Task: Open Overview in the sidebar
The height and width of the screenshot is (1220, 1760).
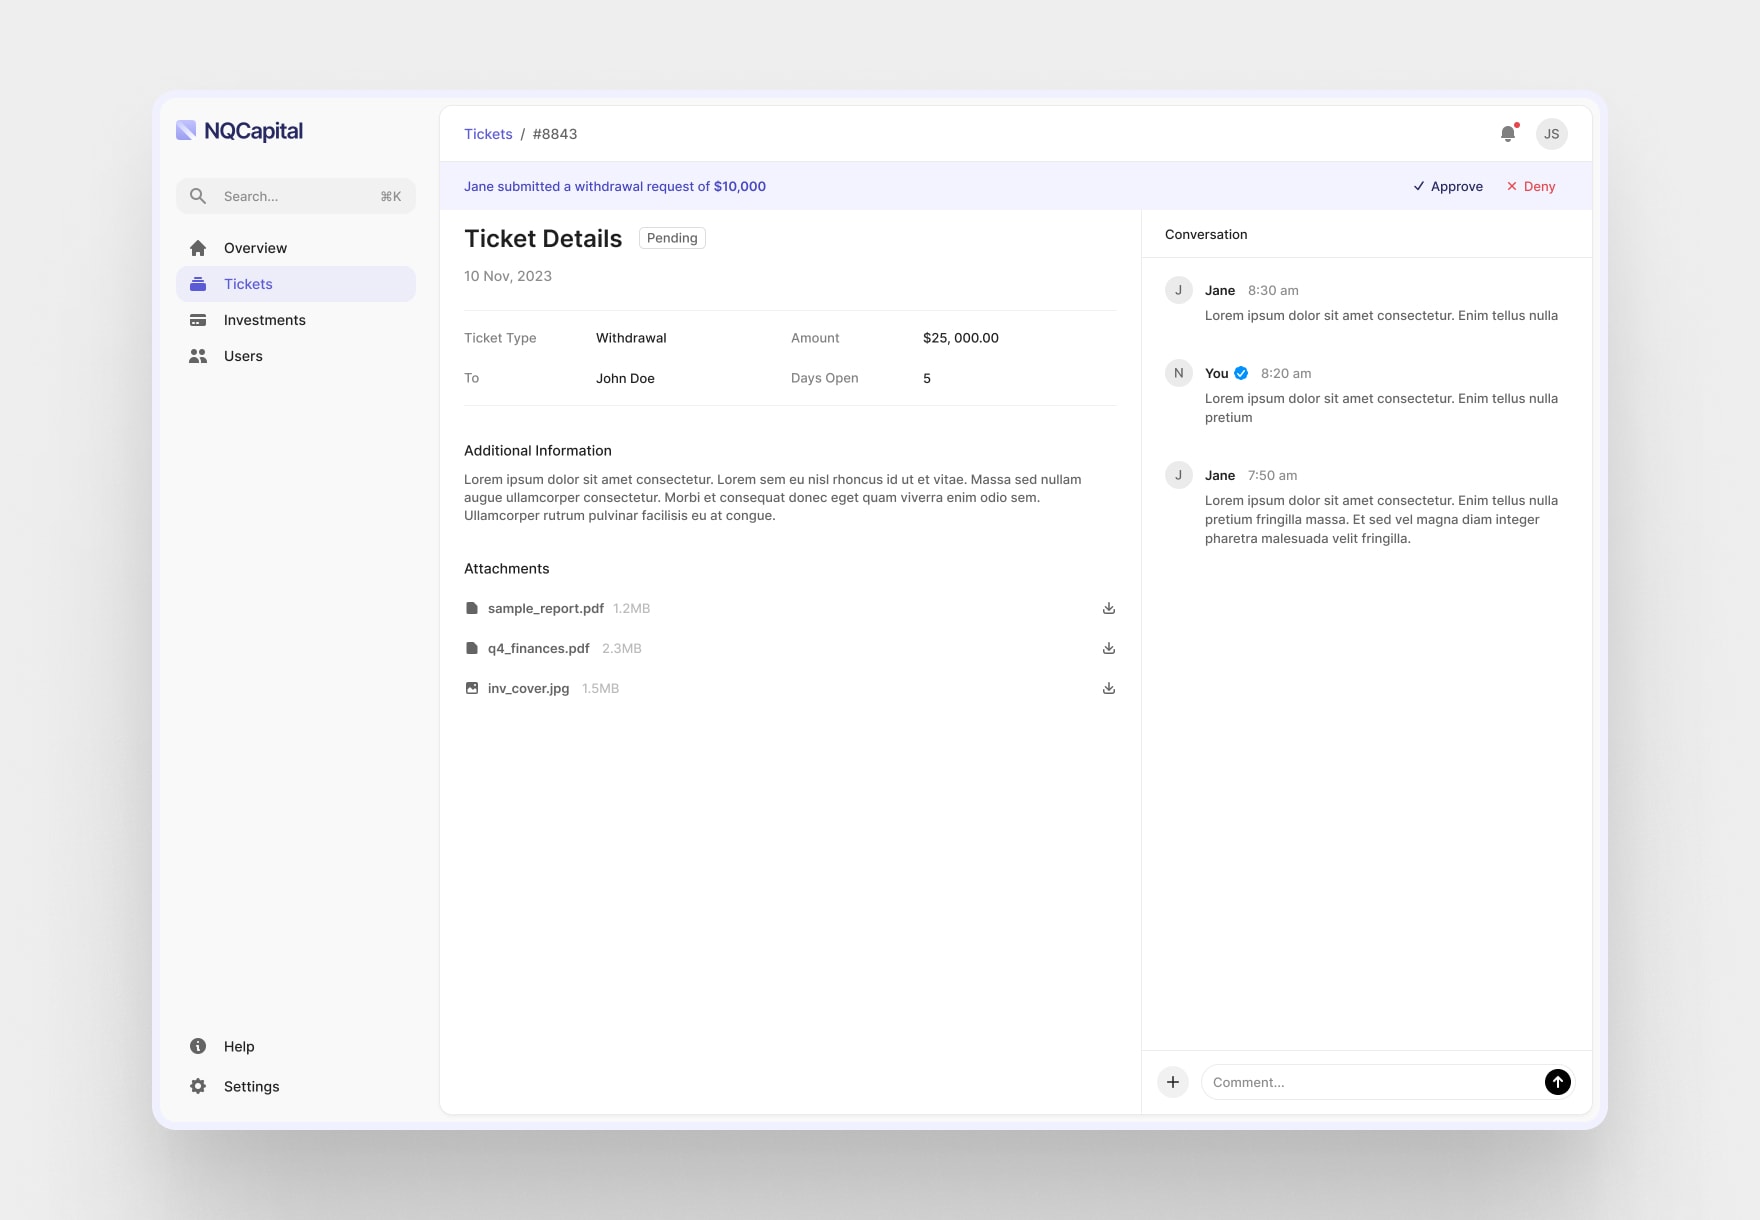Action: click(x=296, y=248)
